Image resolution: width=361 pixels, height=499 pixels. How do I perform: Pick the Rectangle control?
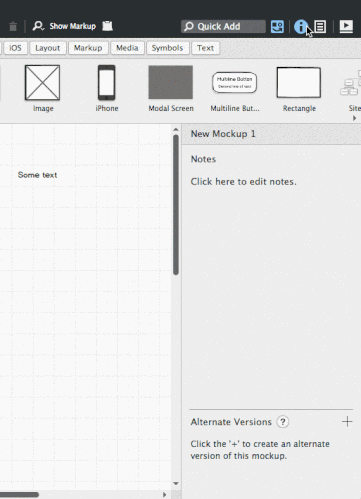299,82
